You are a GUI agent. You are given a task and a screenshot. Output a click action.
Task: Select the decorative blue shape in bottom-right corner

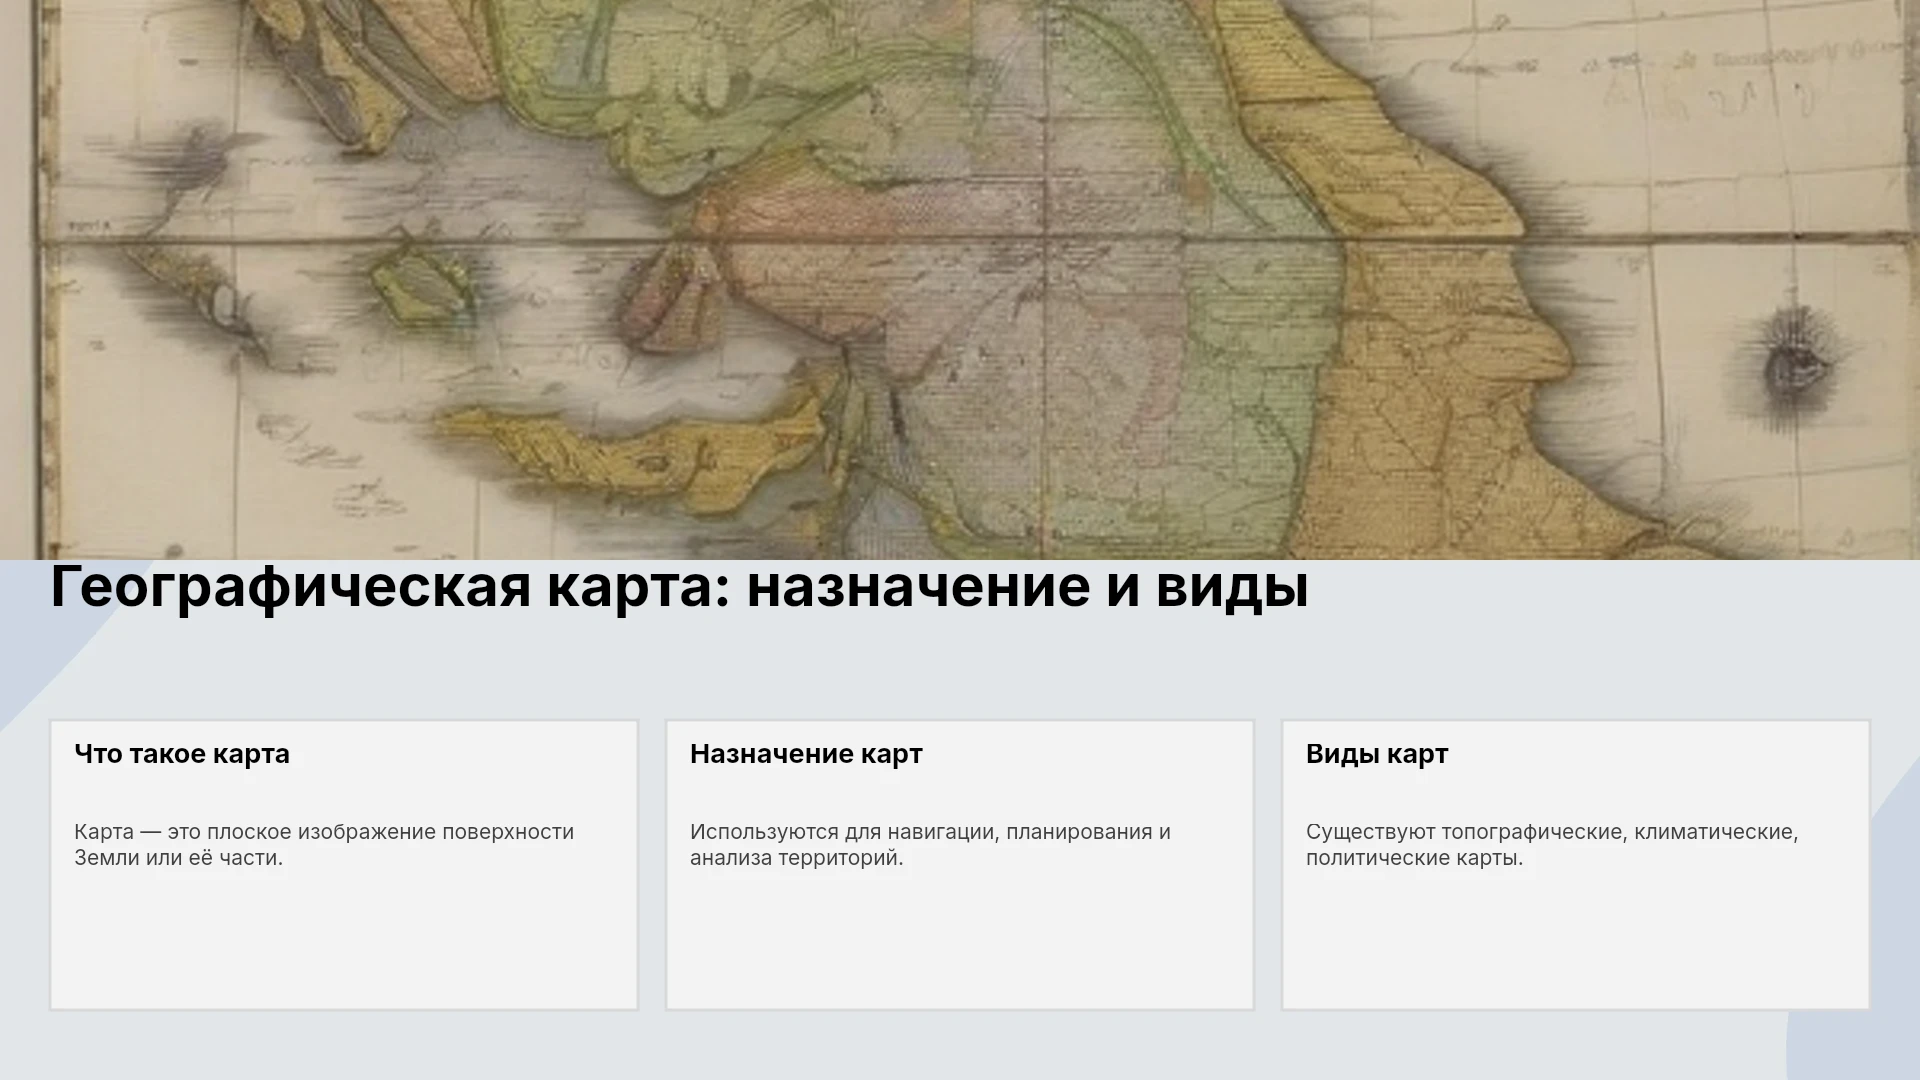(1858, 1040)
